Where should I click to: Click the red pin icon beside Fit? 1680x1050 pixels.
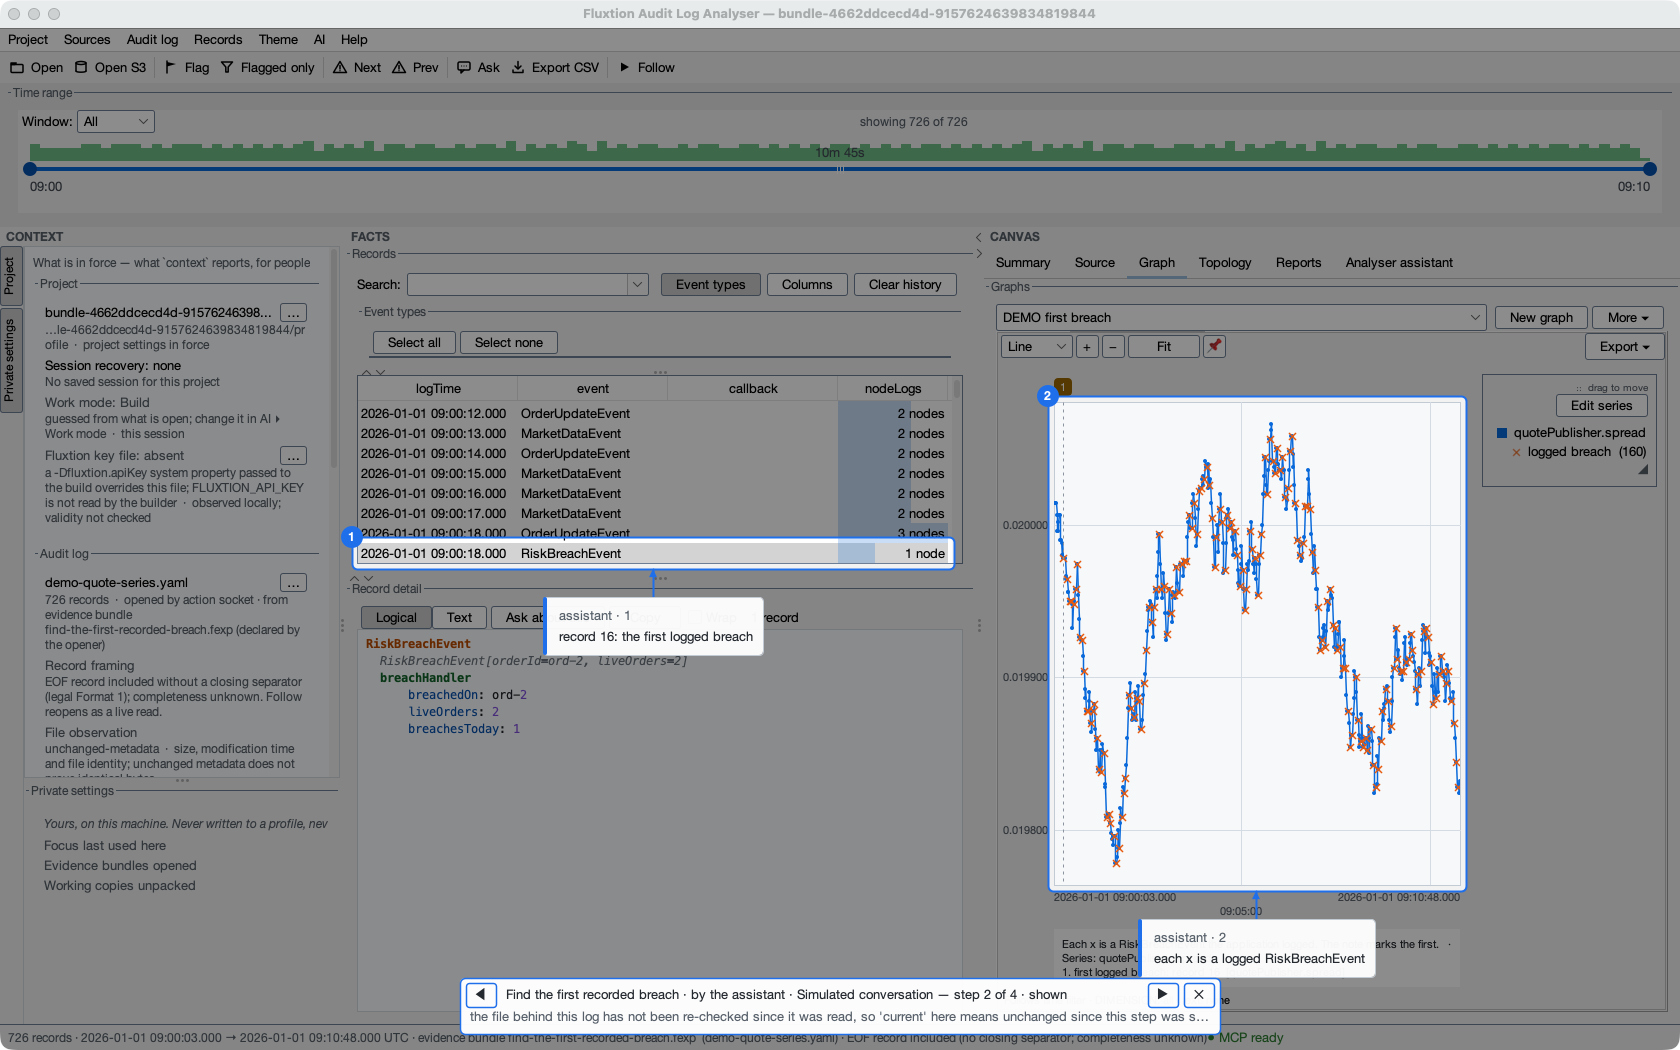[x=1214, y=346]
